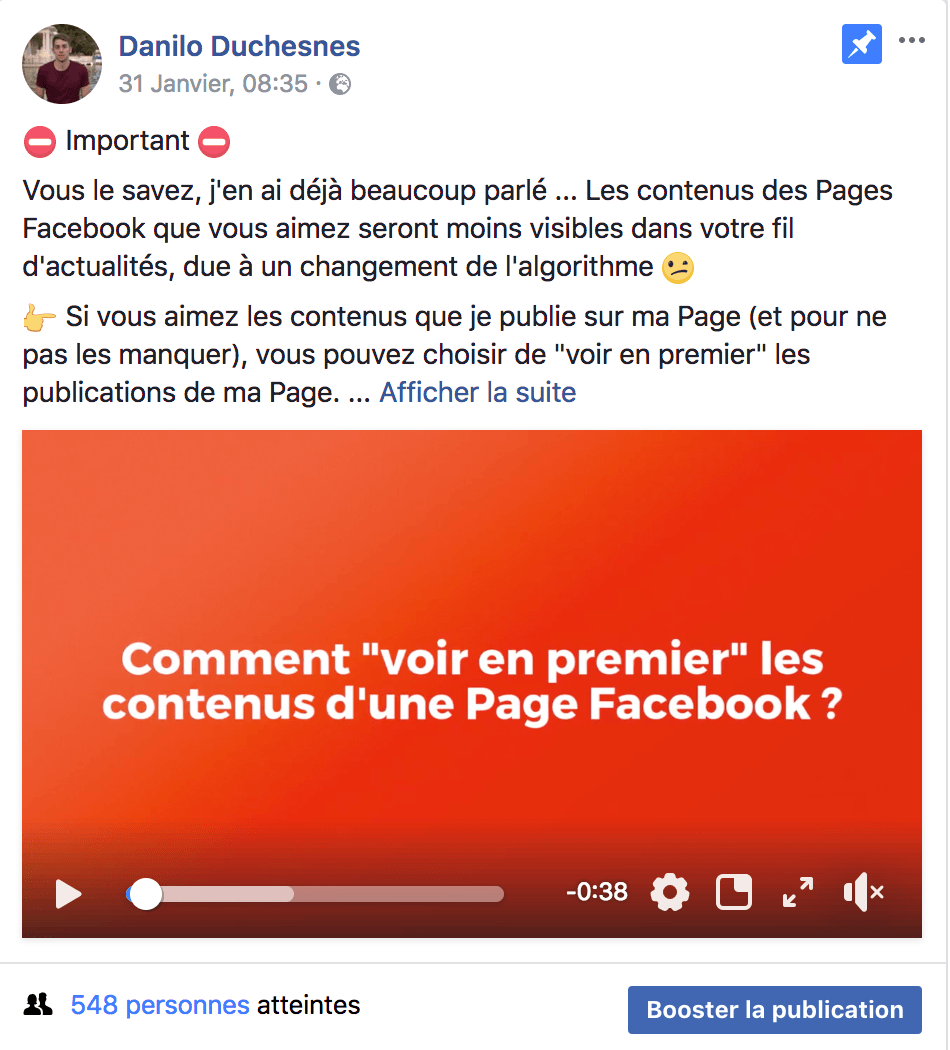This screenshot has height=1050, width=950.
Task: Open video settings gear icon
Action: [669, 892]
